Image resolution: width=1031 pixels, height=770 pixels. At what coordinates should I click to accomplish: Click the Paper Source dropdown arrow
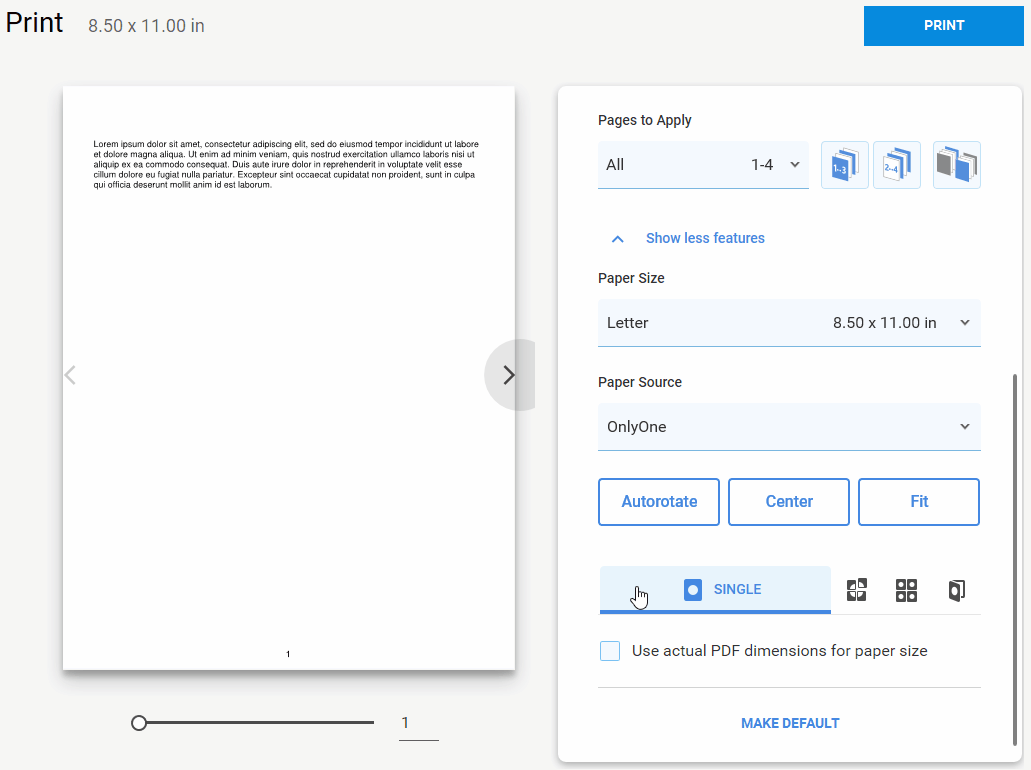[x=965, y=427]
